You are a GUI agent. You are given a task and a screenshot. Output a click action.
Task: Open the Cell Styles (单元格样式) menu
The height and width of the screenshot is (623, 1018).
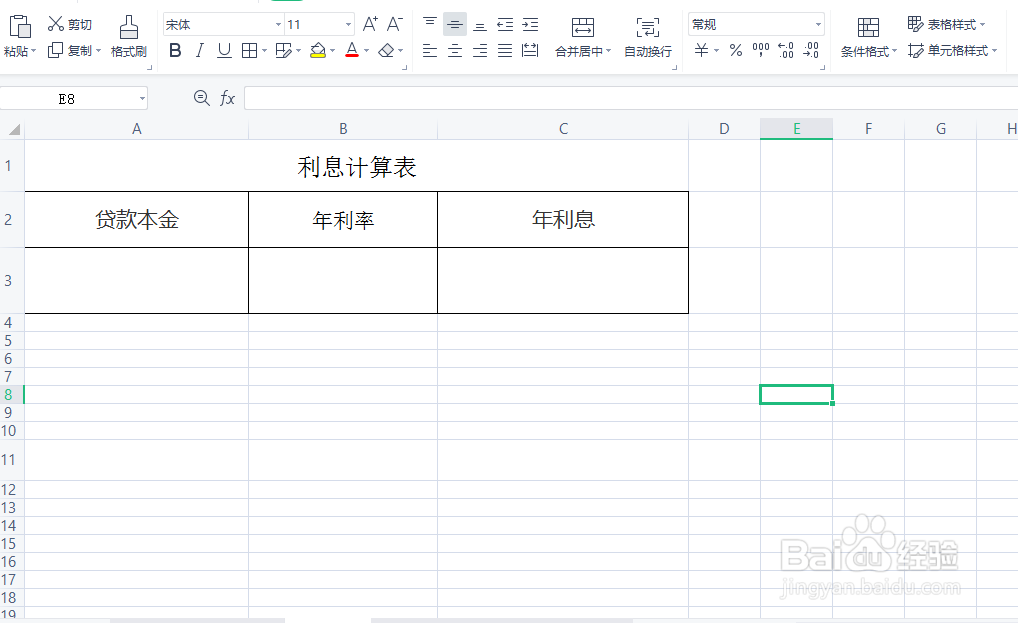pos(951,50)
